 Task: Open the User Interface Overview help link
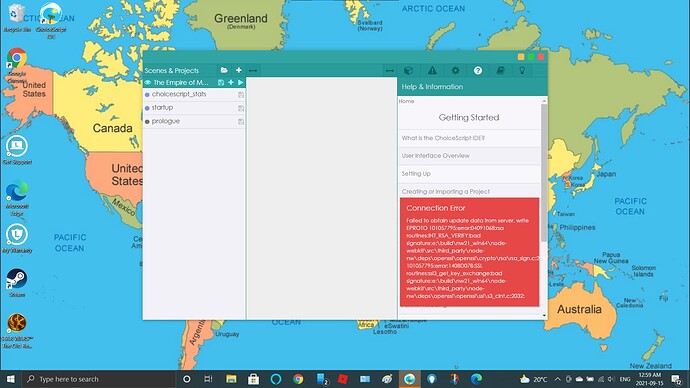(x=436, y=156)
